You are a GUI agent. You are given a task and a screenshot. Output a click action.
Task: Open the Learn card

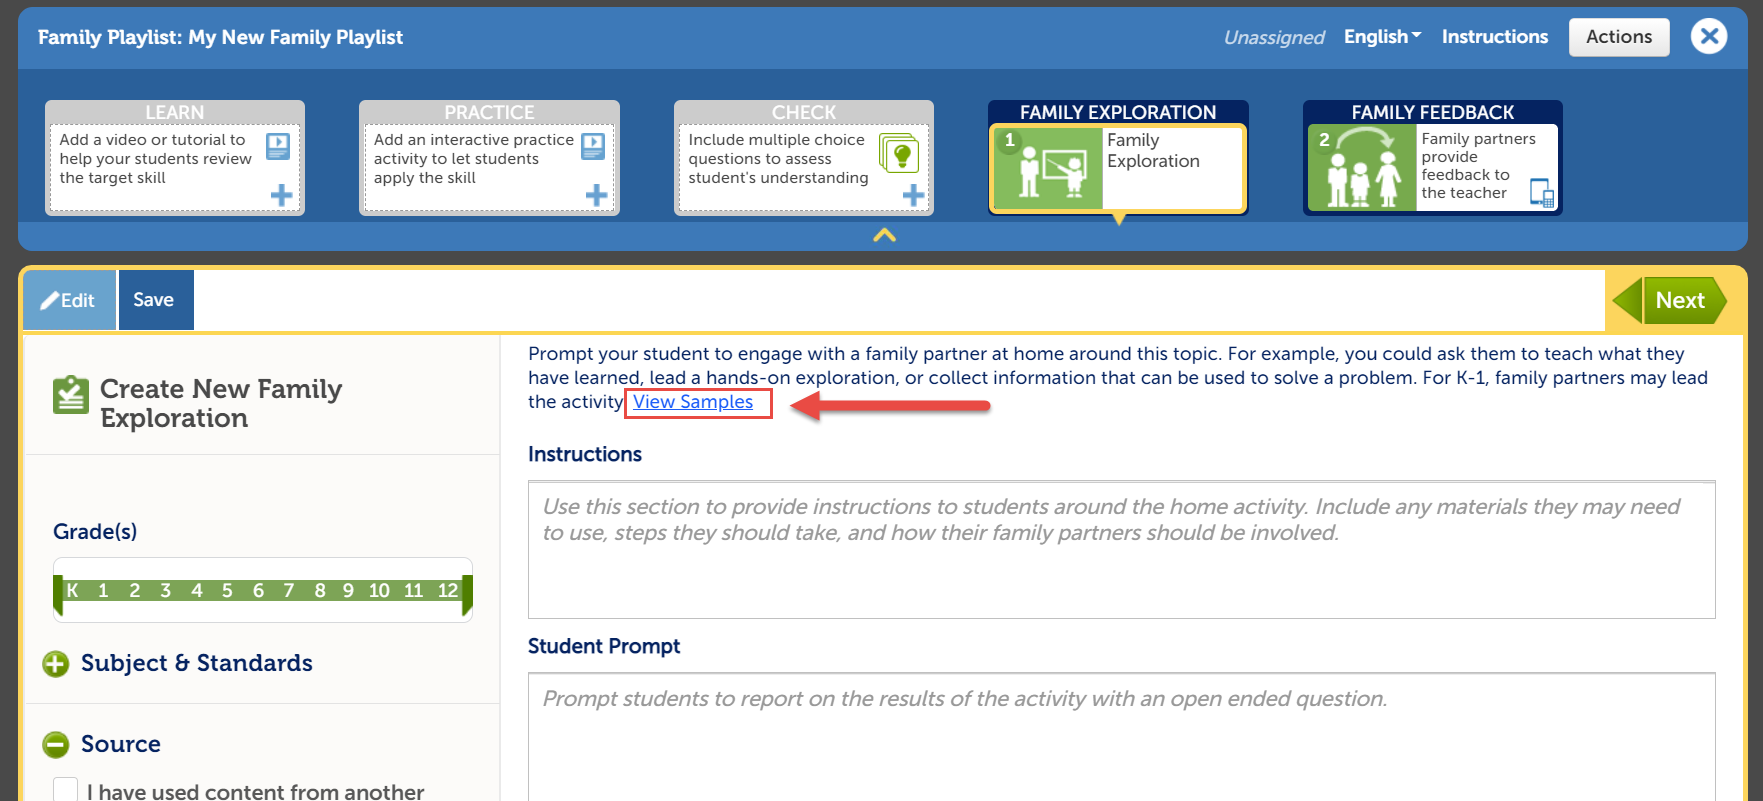click(175, 157)
